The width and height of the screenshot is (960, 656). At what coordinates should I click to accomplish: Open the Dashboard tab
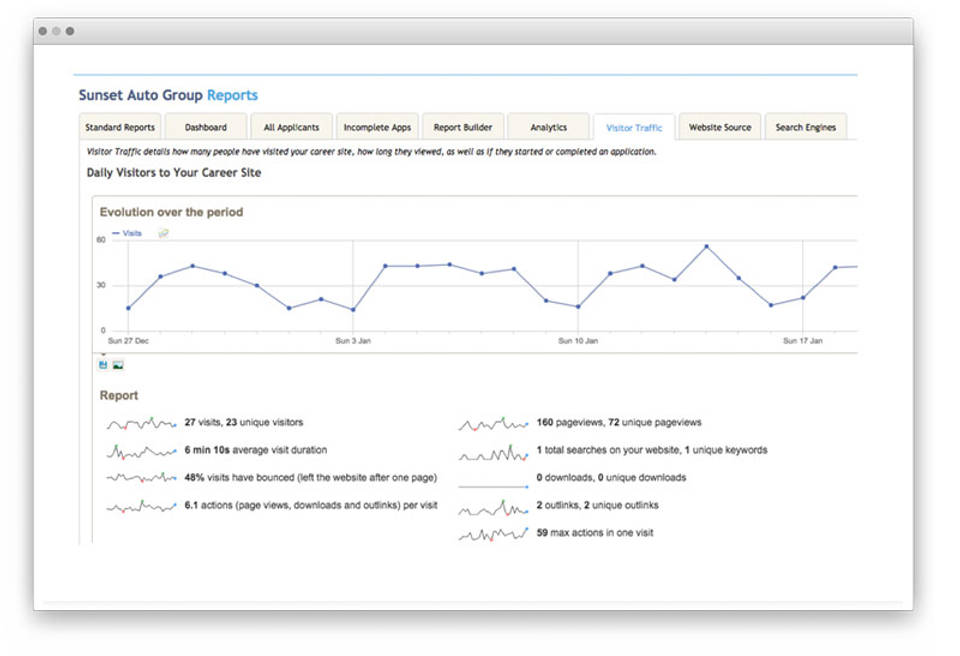206,128
